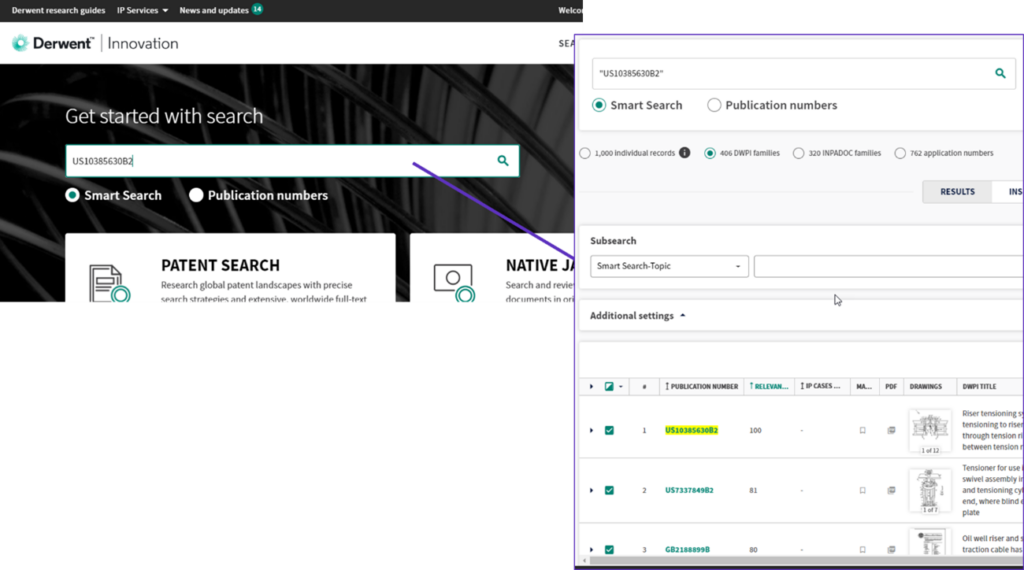Click the News and updates badge 14

point(257,9)
